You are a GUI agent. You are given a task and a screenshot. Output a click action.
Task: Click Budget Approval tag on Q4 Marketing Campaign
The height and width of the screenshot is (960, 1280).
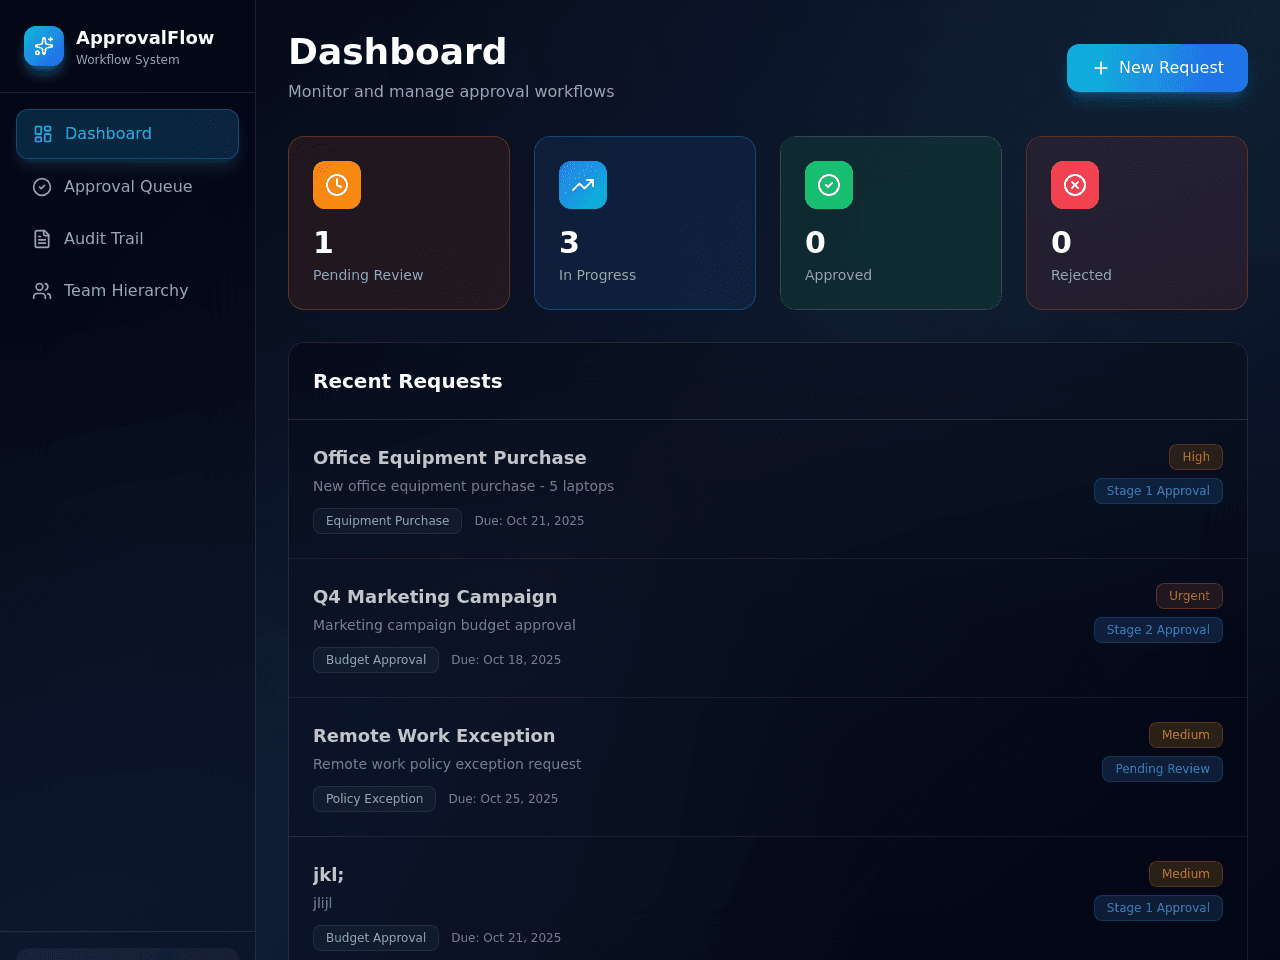pos(376,660)
